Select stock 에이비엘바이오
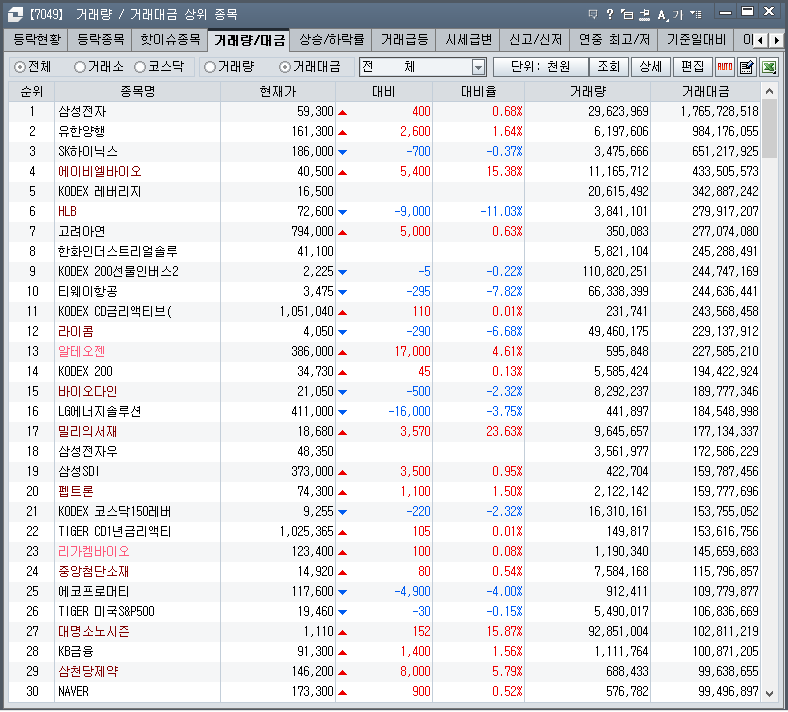The height and width of the screenshot is (712, 788). coord(100,172)
